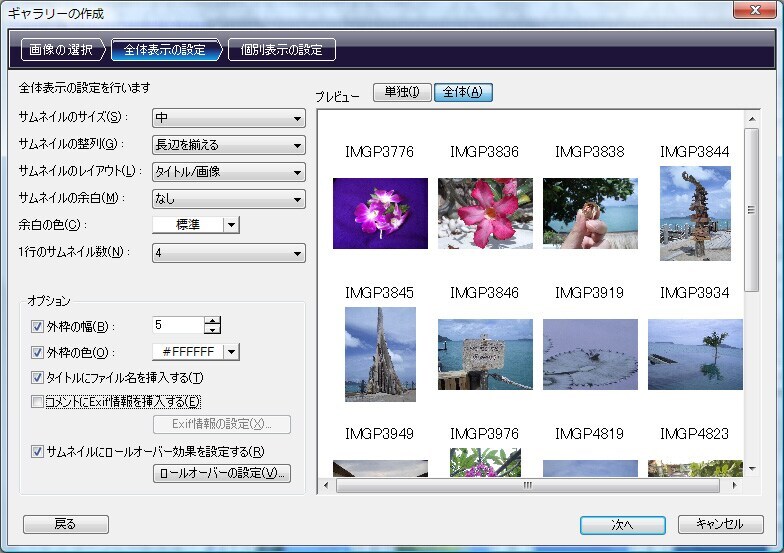Click the IMGP4819 title text
784x553 pixels.
click(590, 434)
